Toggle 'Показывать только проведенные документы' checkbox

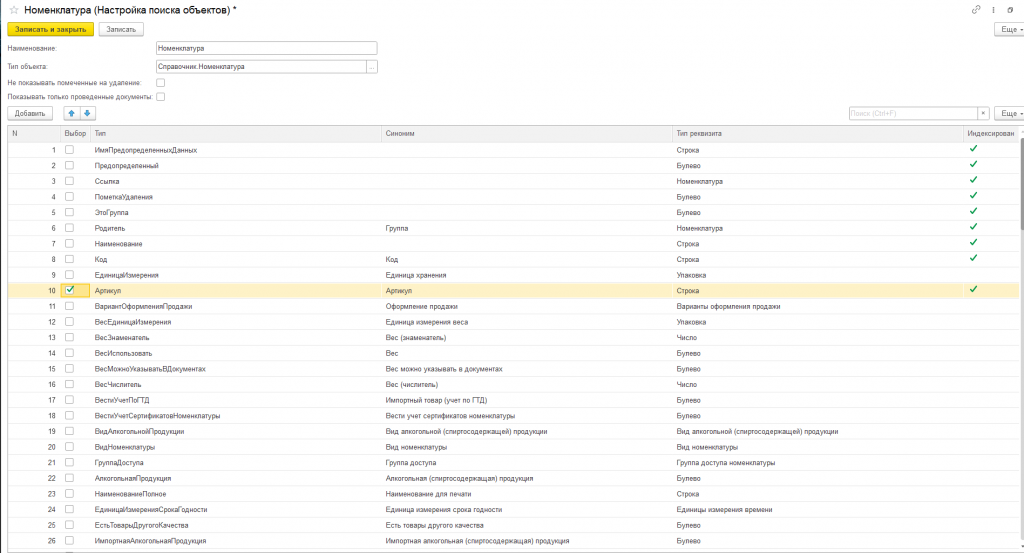point(160,97)
